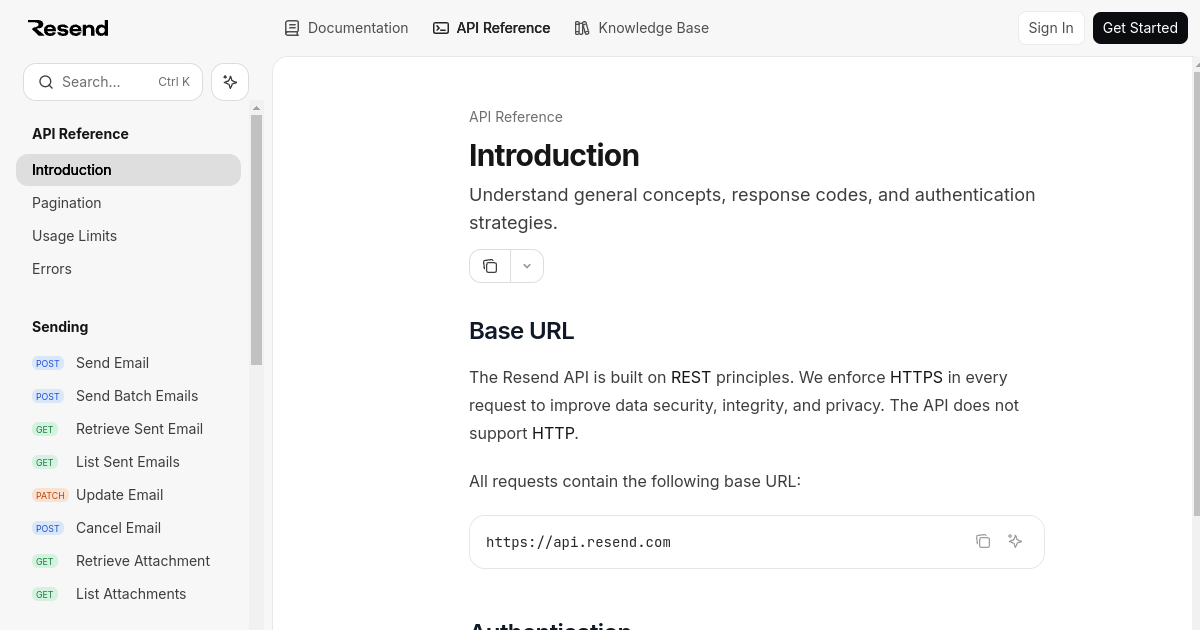
Task: Click the Knowledge Base books icon
Action: coord(582,28)
